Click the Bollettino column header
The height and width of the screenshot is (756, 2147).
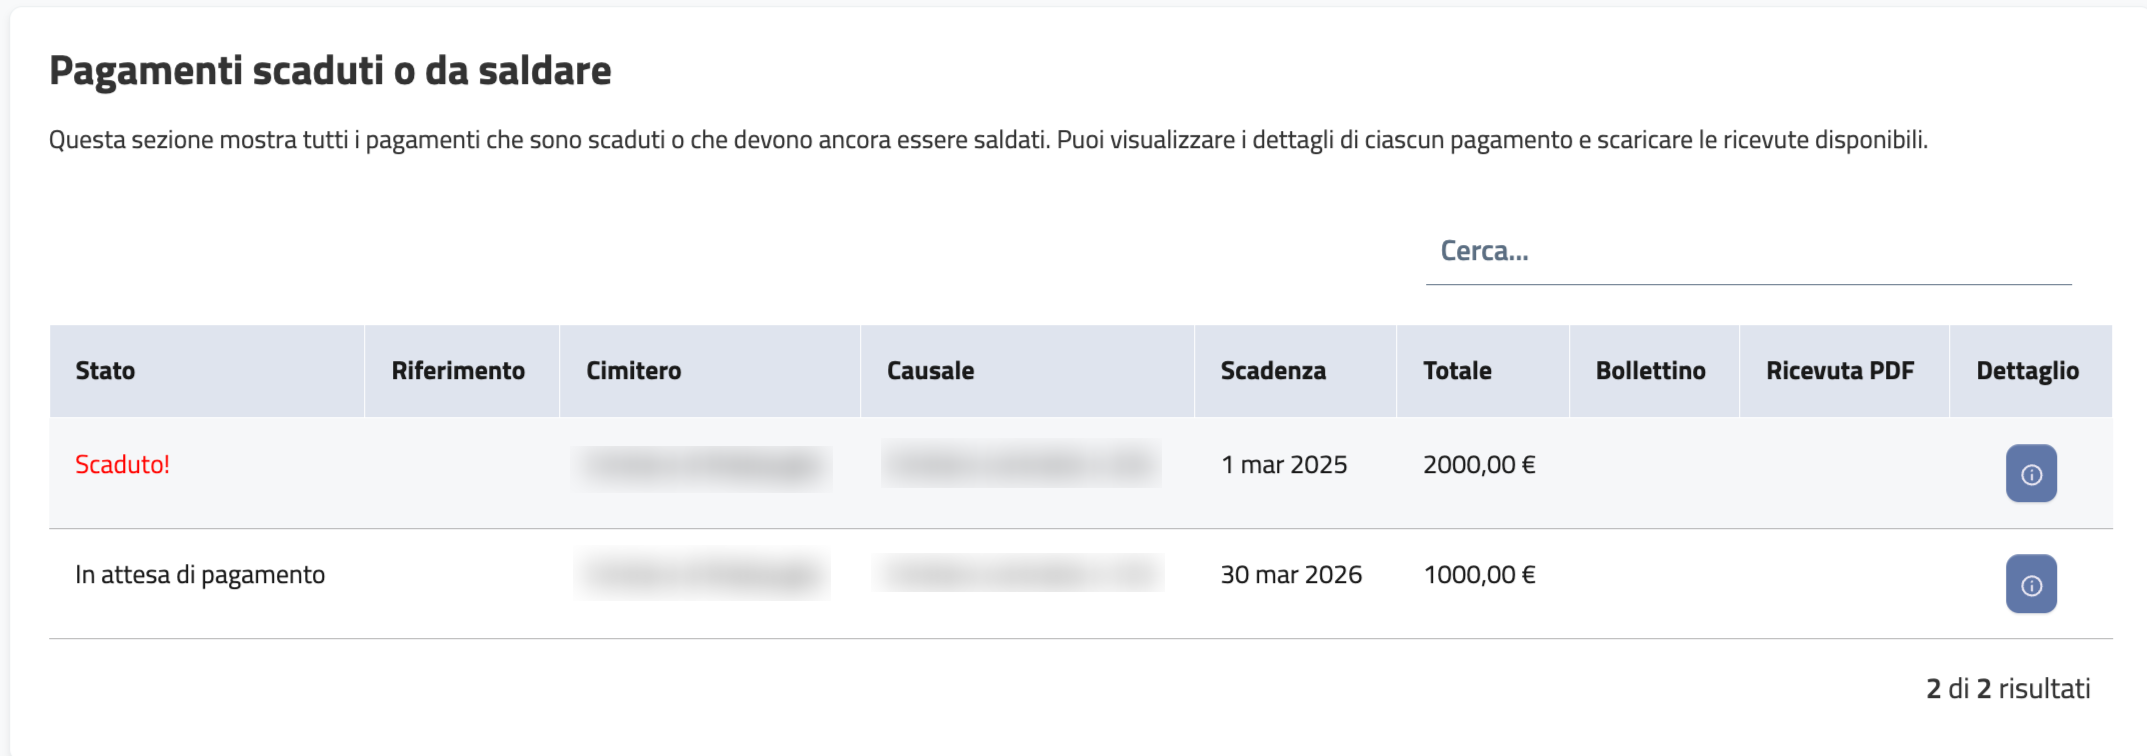pos(1650,371)
